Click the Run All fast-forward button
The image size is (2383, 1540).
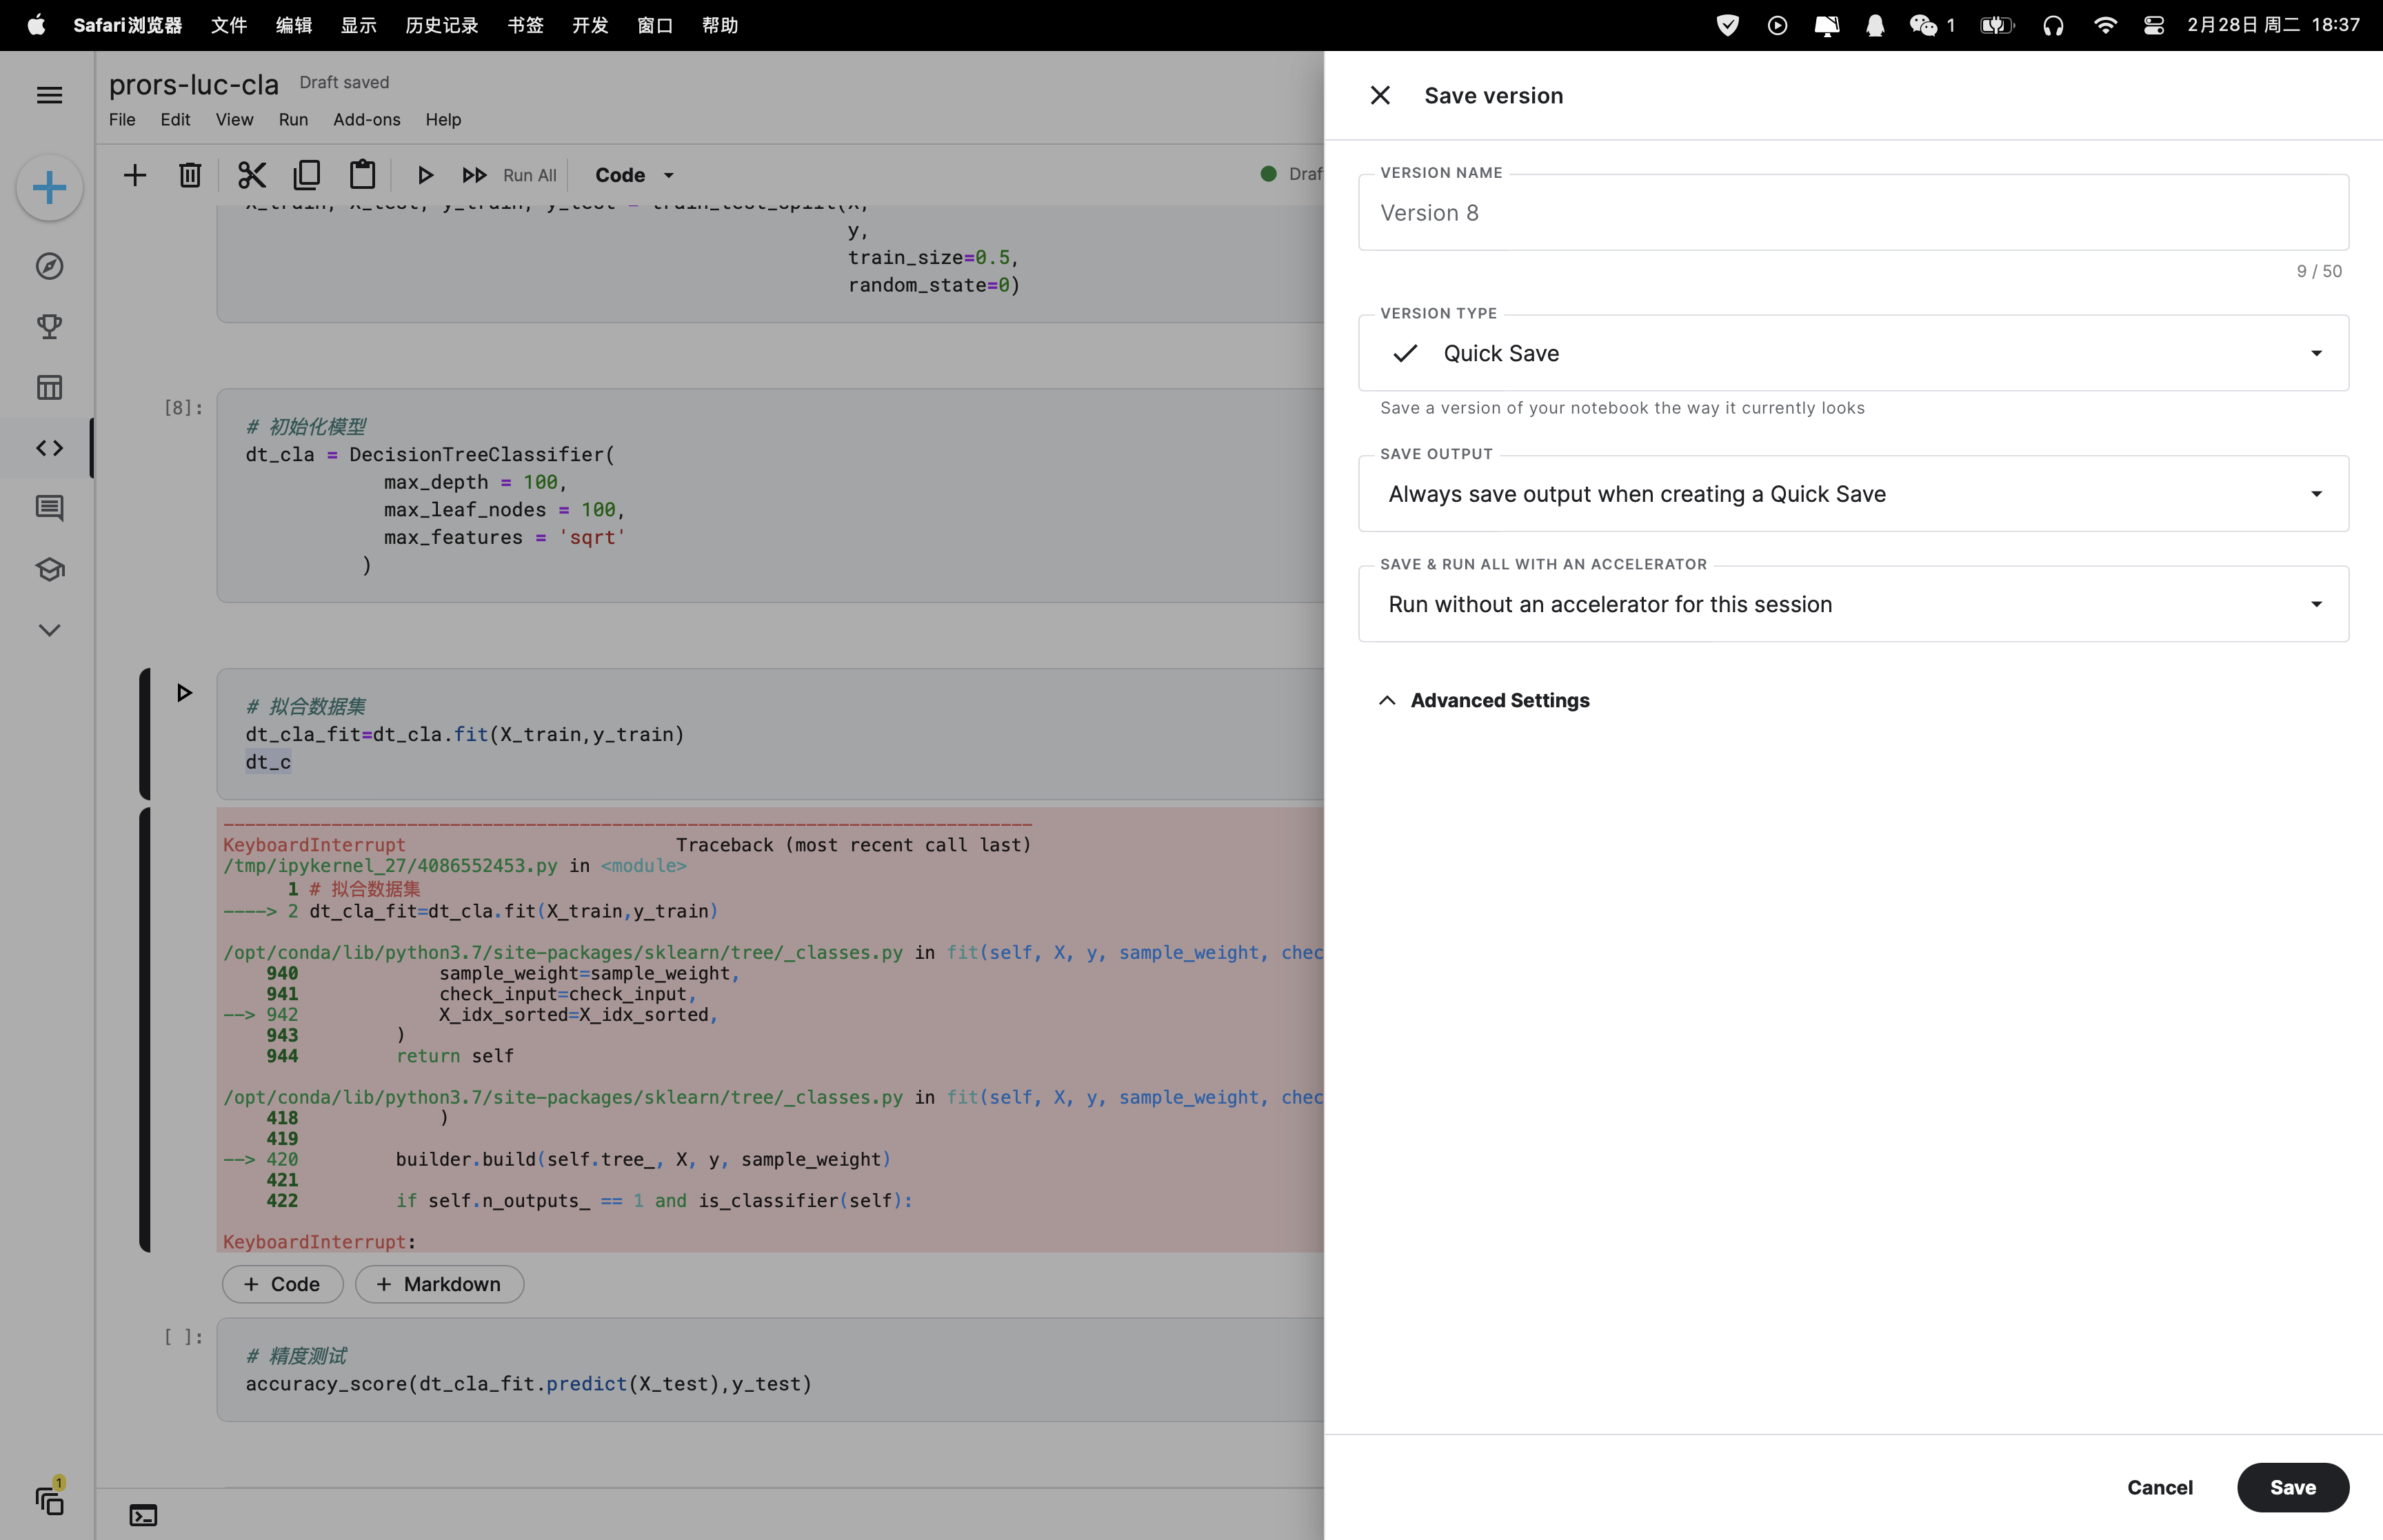coord(509,175)
